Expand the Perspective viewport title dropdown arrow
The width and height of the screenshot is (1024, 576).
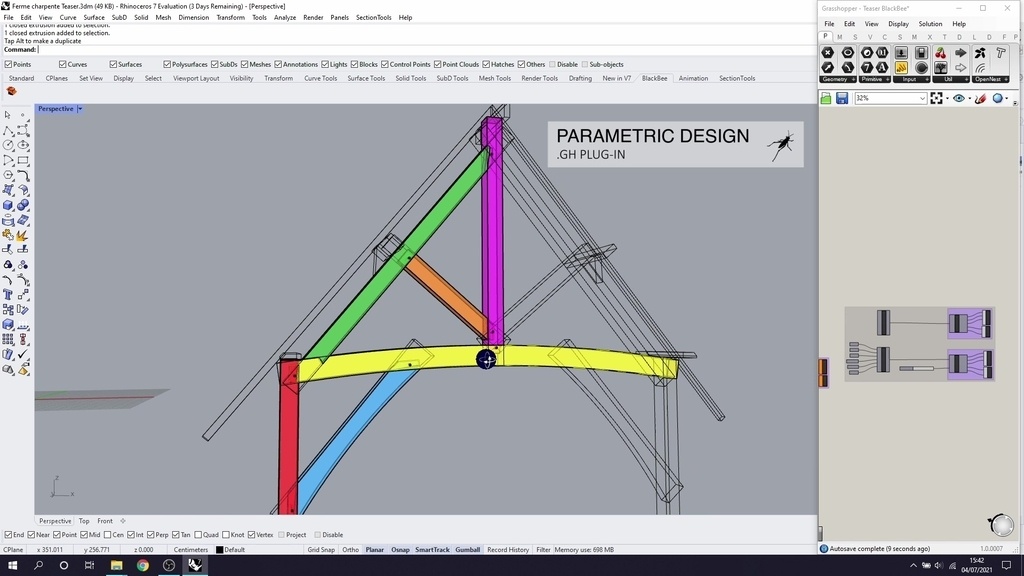(80, 109)
